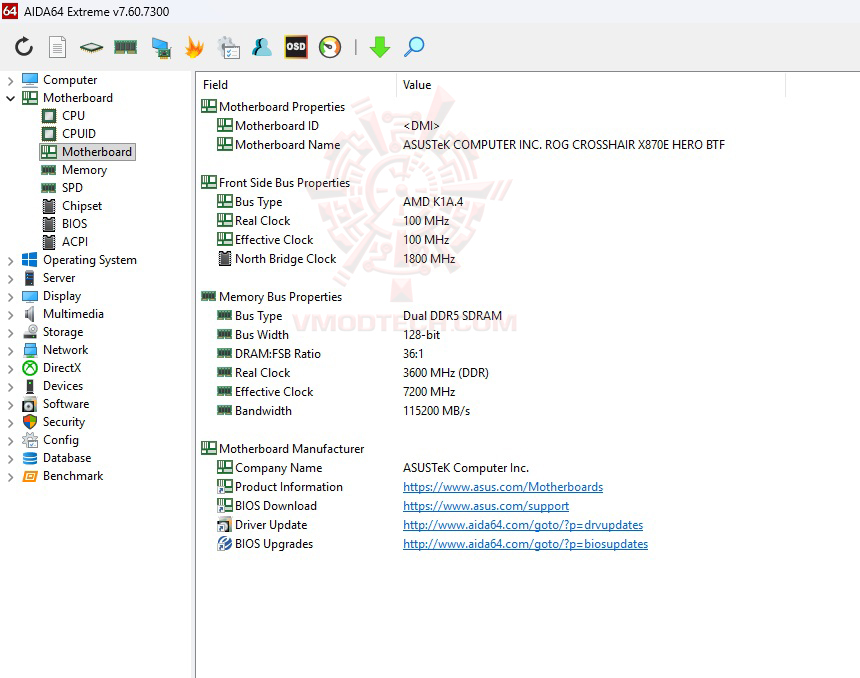Expand the Server tree node
Image resolution: width=860 pixels, height=678 pixels.
(10, 279)
